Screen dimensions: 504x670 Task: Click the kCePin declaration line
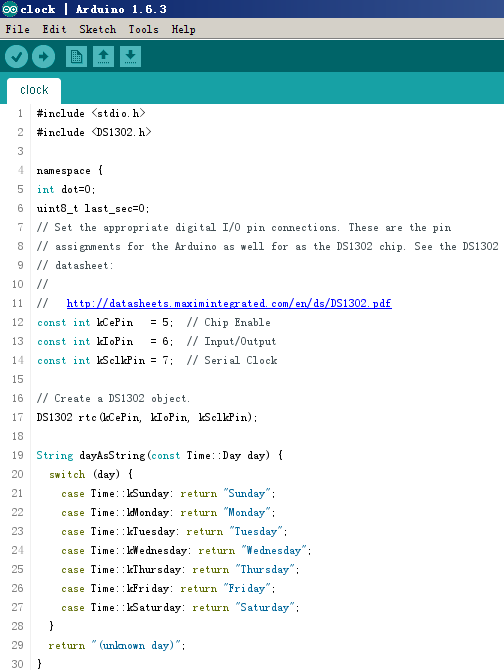tap(153, 323)
